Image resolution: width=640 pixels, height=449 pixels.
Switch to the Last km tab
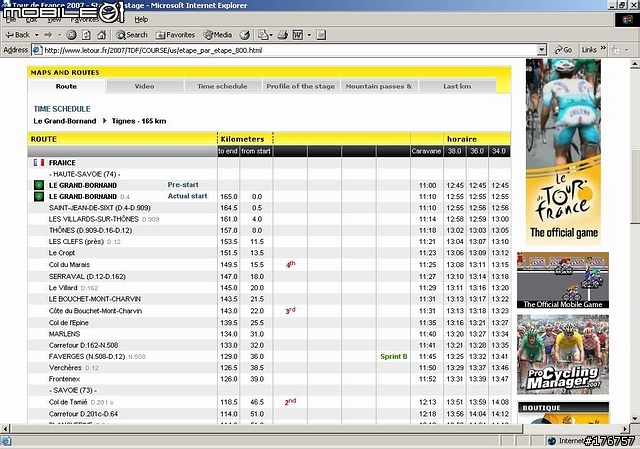(457, 87)
